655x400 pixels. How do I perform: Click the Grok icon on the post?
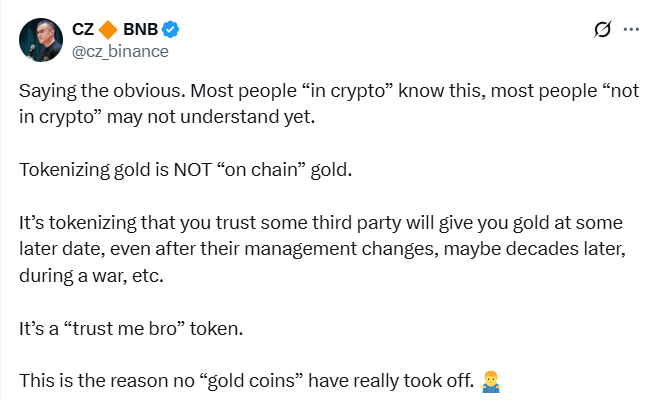pyautogui.click(x=602, y=29)
